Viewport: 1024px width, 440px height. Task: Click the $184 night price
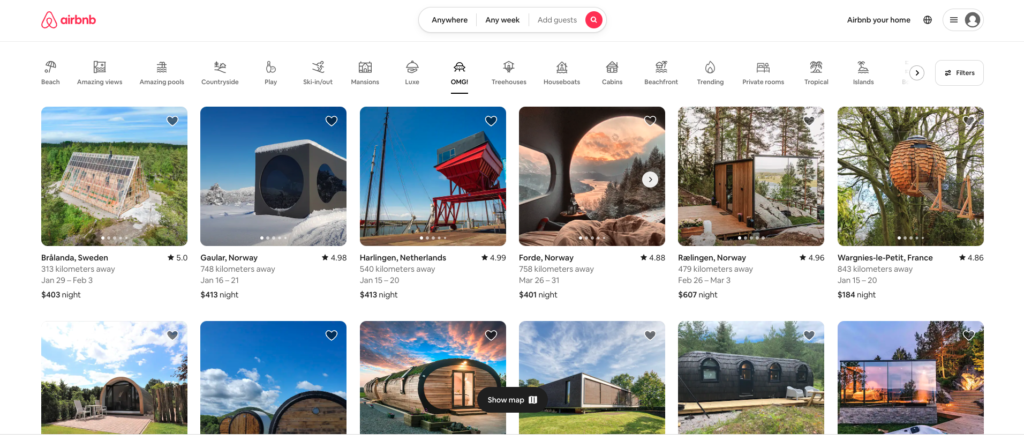click(x=856, y=294)
